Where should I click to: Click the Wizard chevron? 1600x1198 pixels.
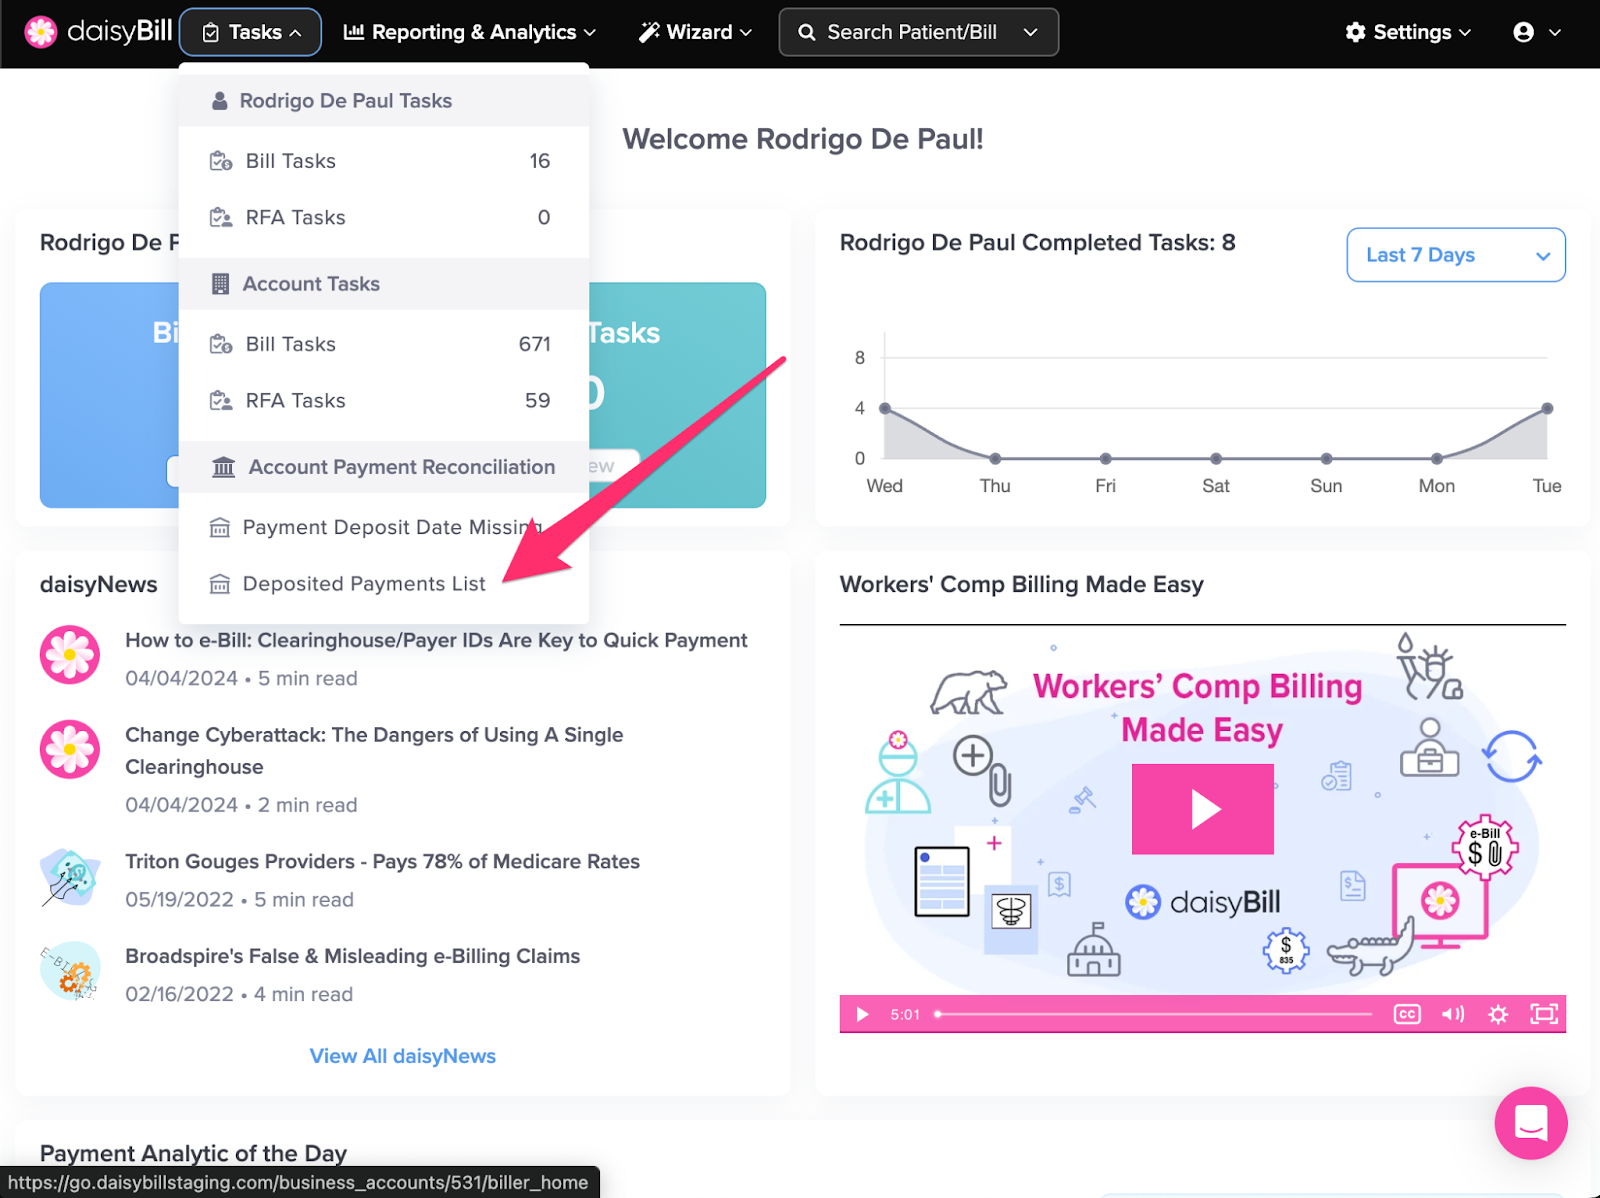[746, 33]
